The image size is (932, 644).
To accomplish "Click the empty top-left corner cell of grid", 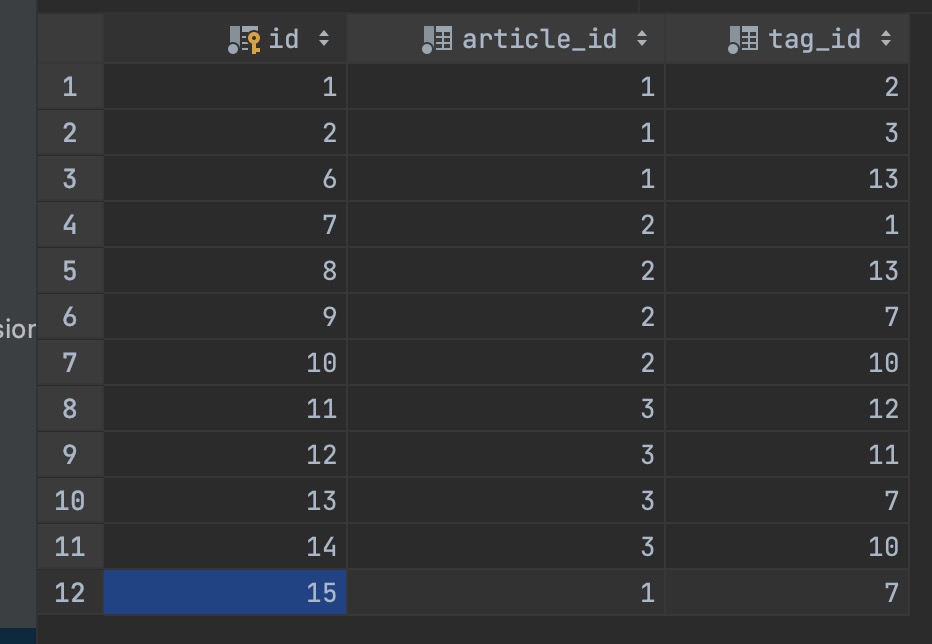I will click(x=70, y=40).
